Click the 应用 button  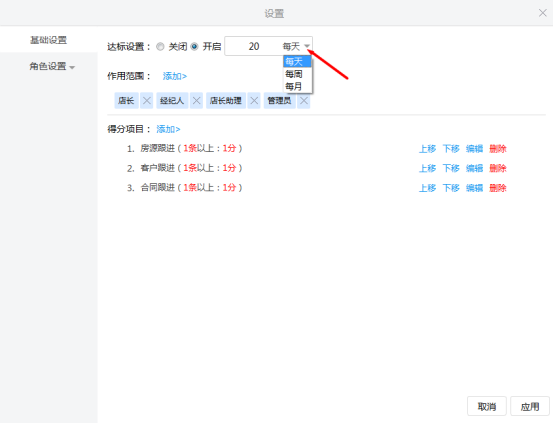point(530,406)
